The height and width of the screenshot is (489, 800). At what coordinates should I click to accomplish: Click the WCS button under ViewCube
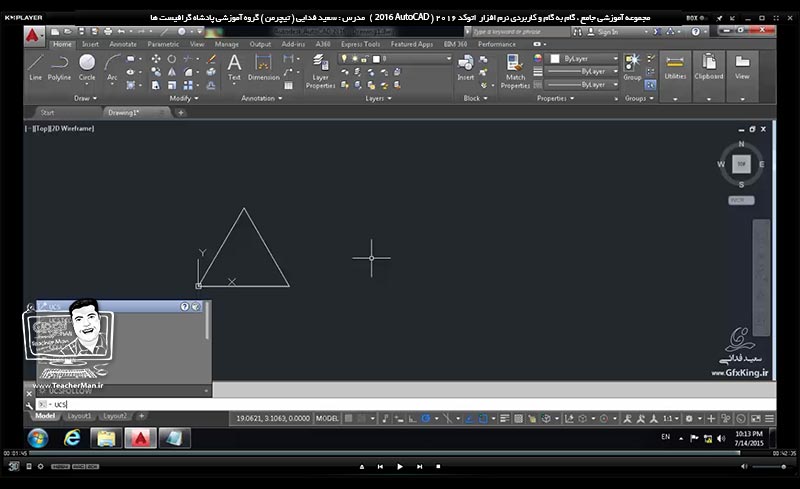pyautogui.click(x=741, y=200)
